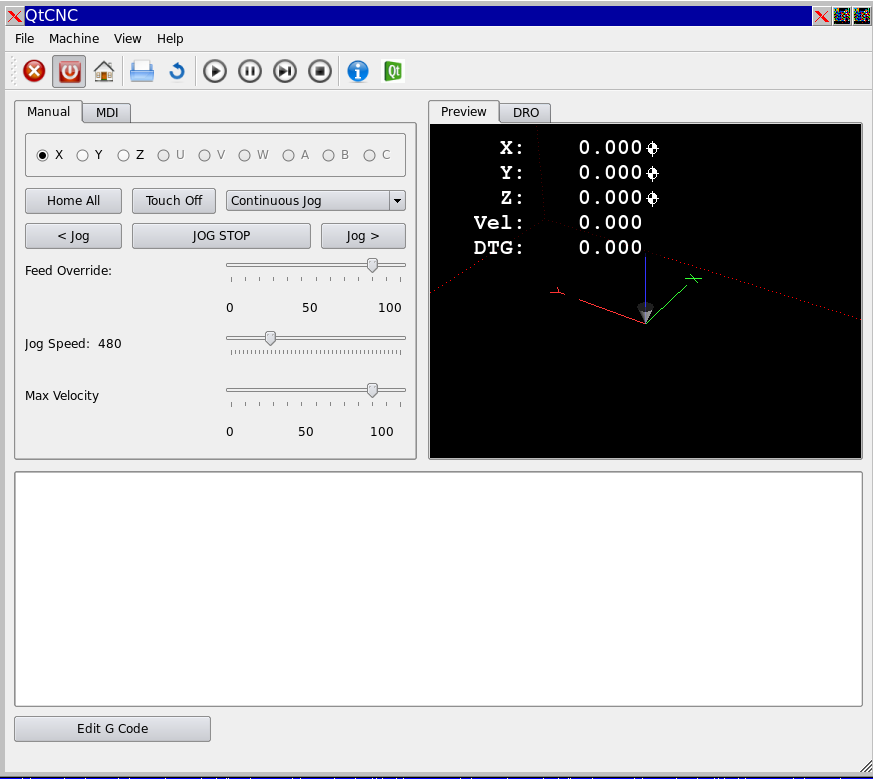Select the W axis radio button

tap(244, 155)
